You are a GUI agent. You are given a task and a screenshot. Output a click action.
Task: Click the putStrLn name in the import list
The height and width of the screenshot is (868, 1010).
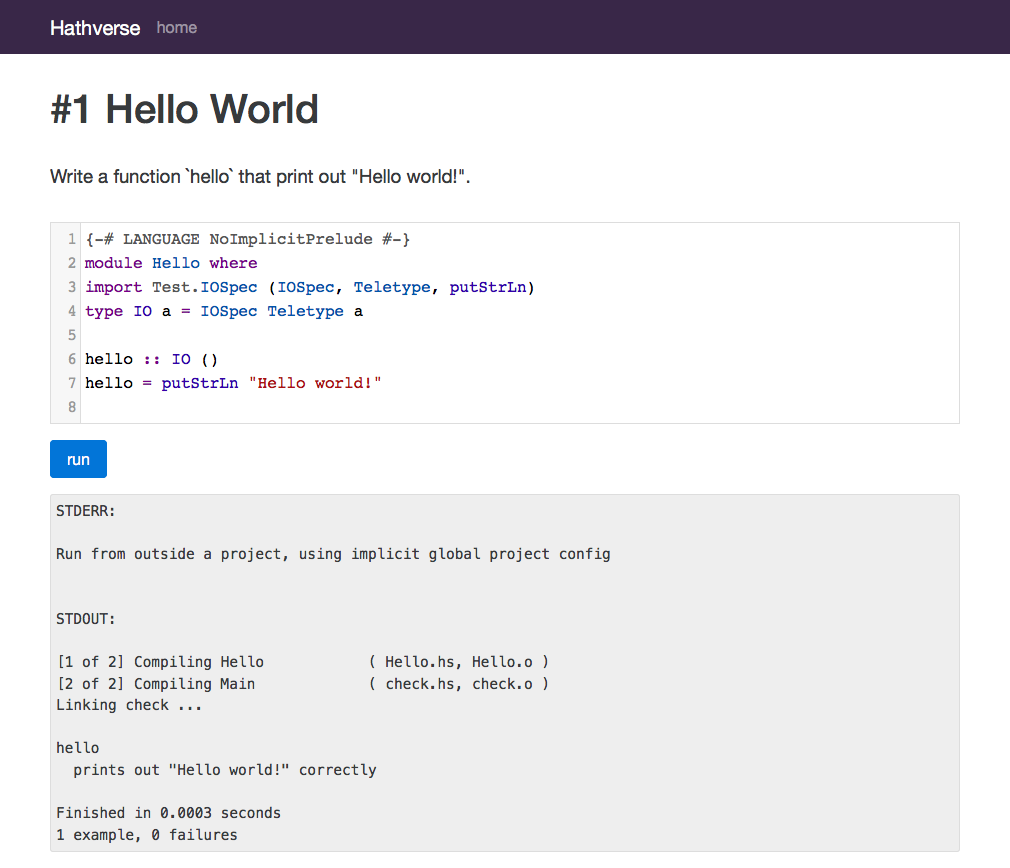(x=488, y=287)
